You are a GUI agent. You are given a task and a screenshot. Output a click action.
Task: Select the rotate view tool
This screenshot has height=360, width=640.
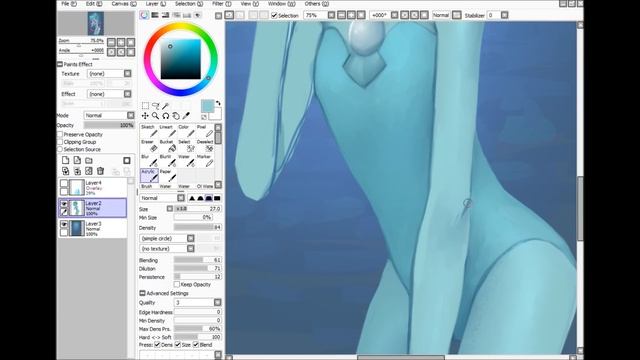coord(166,116)
